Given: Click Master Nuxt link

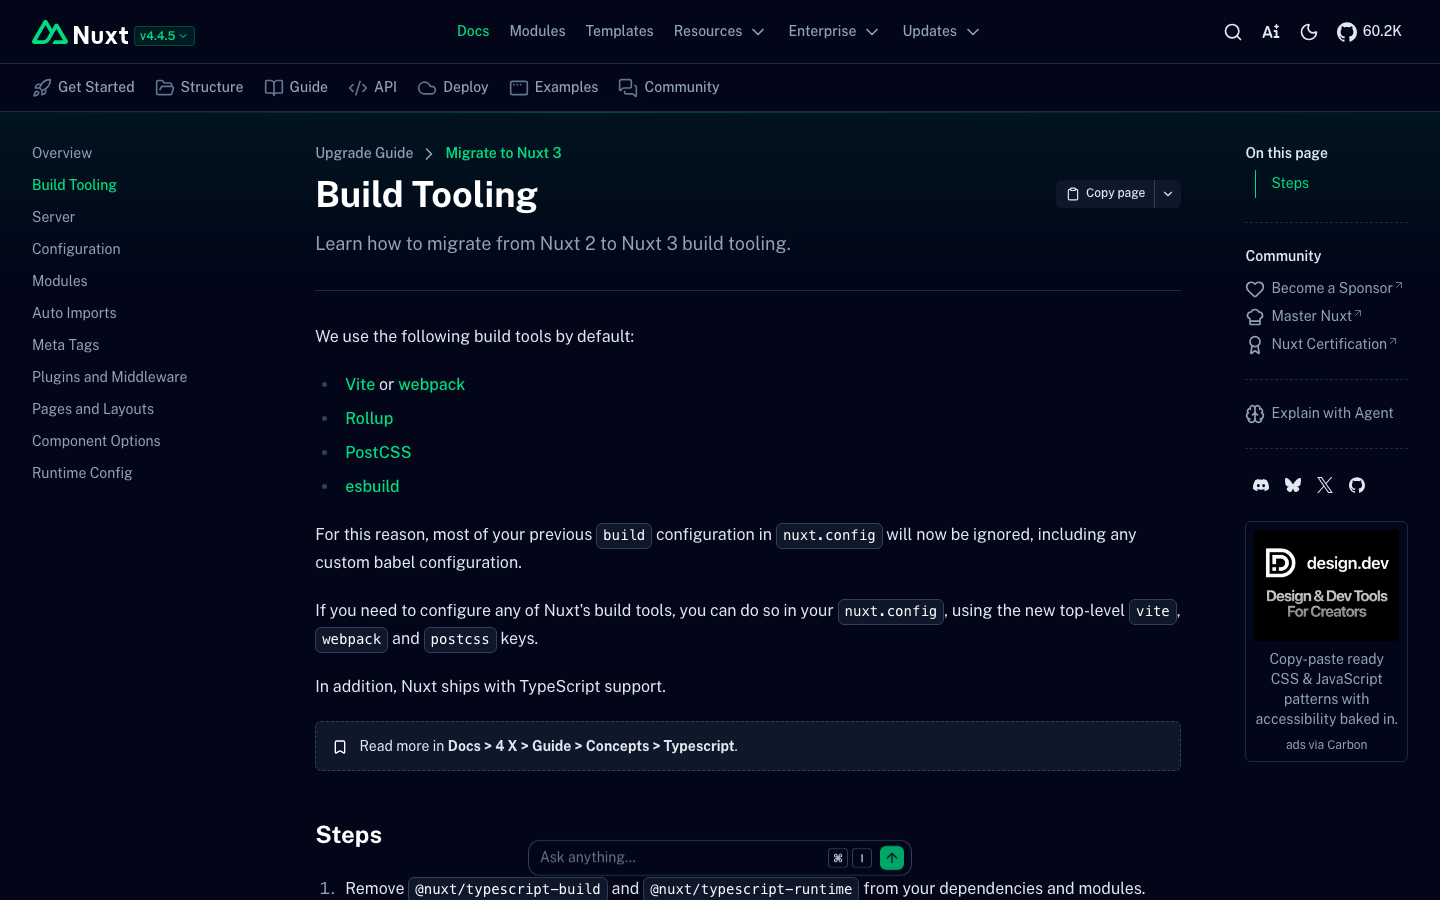Looking at the screenshot, I should point(1304,316).
